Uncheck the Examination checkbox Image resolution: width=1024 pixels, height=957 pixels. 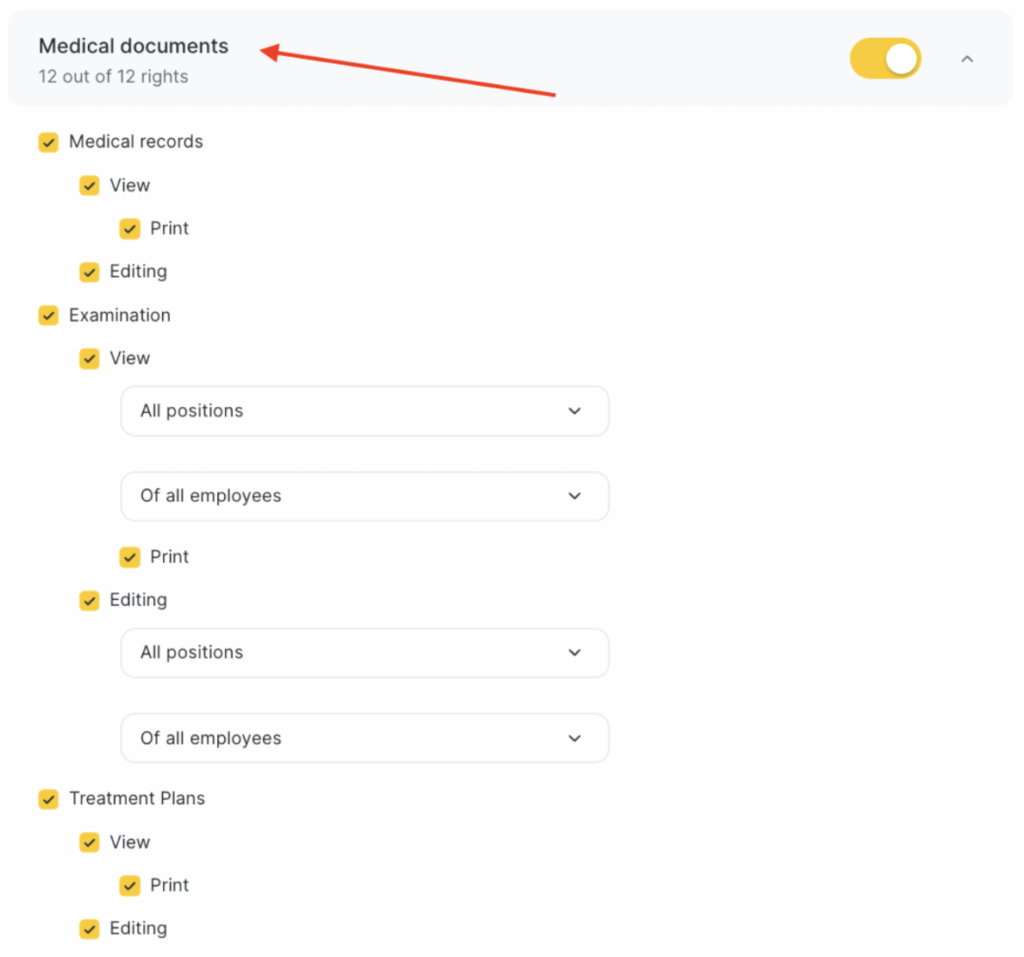tap(48, 316)
